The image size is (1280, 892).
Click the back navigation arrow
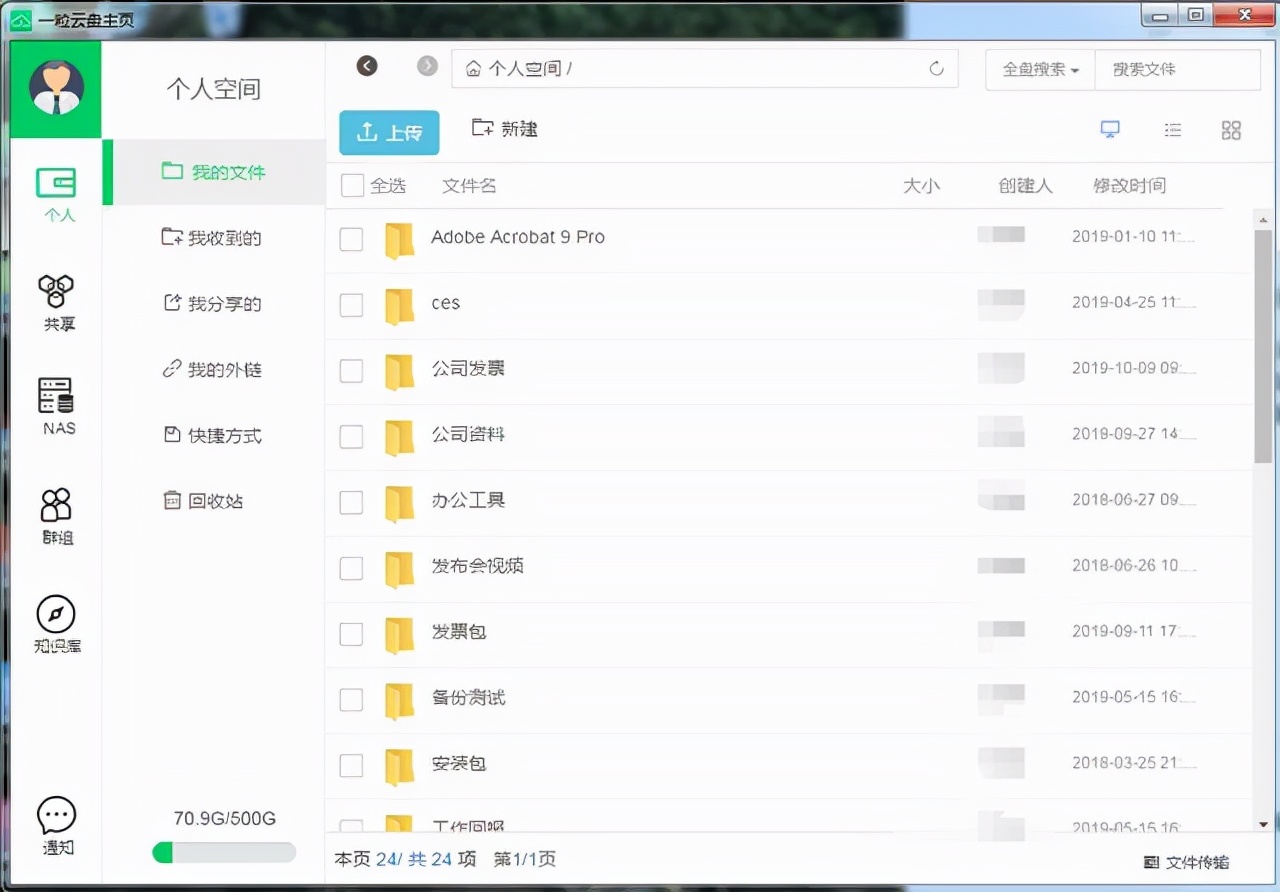coord(366,65)
